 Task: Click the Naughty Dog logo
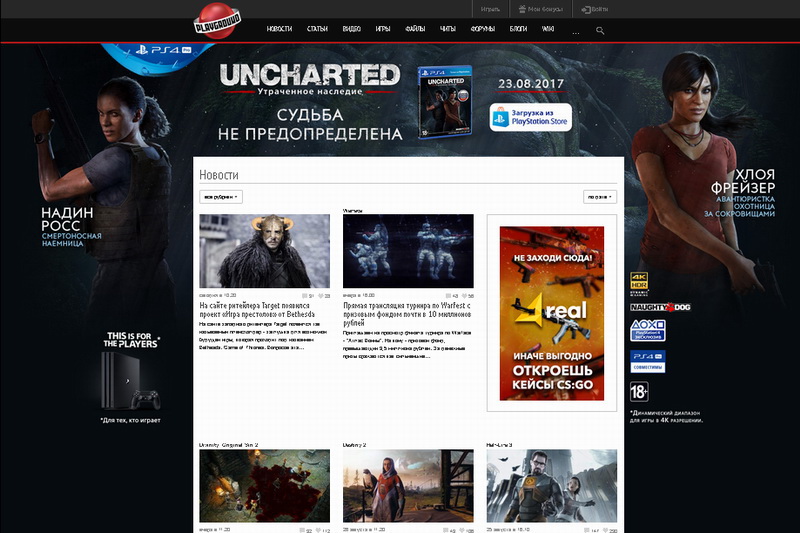click(x=660, y=307)
